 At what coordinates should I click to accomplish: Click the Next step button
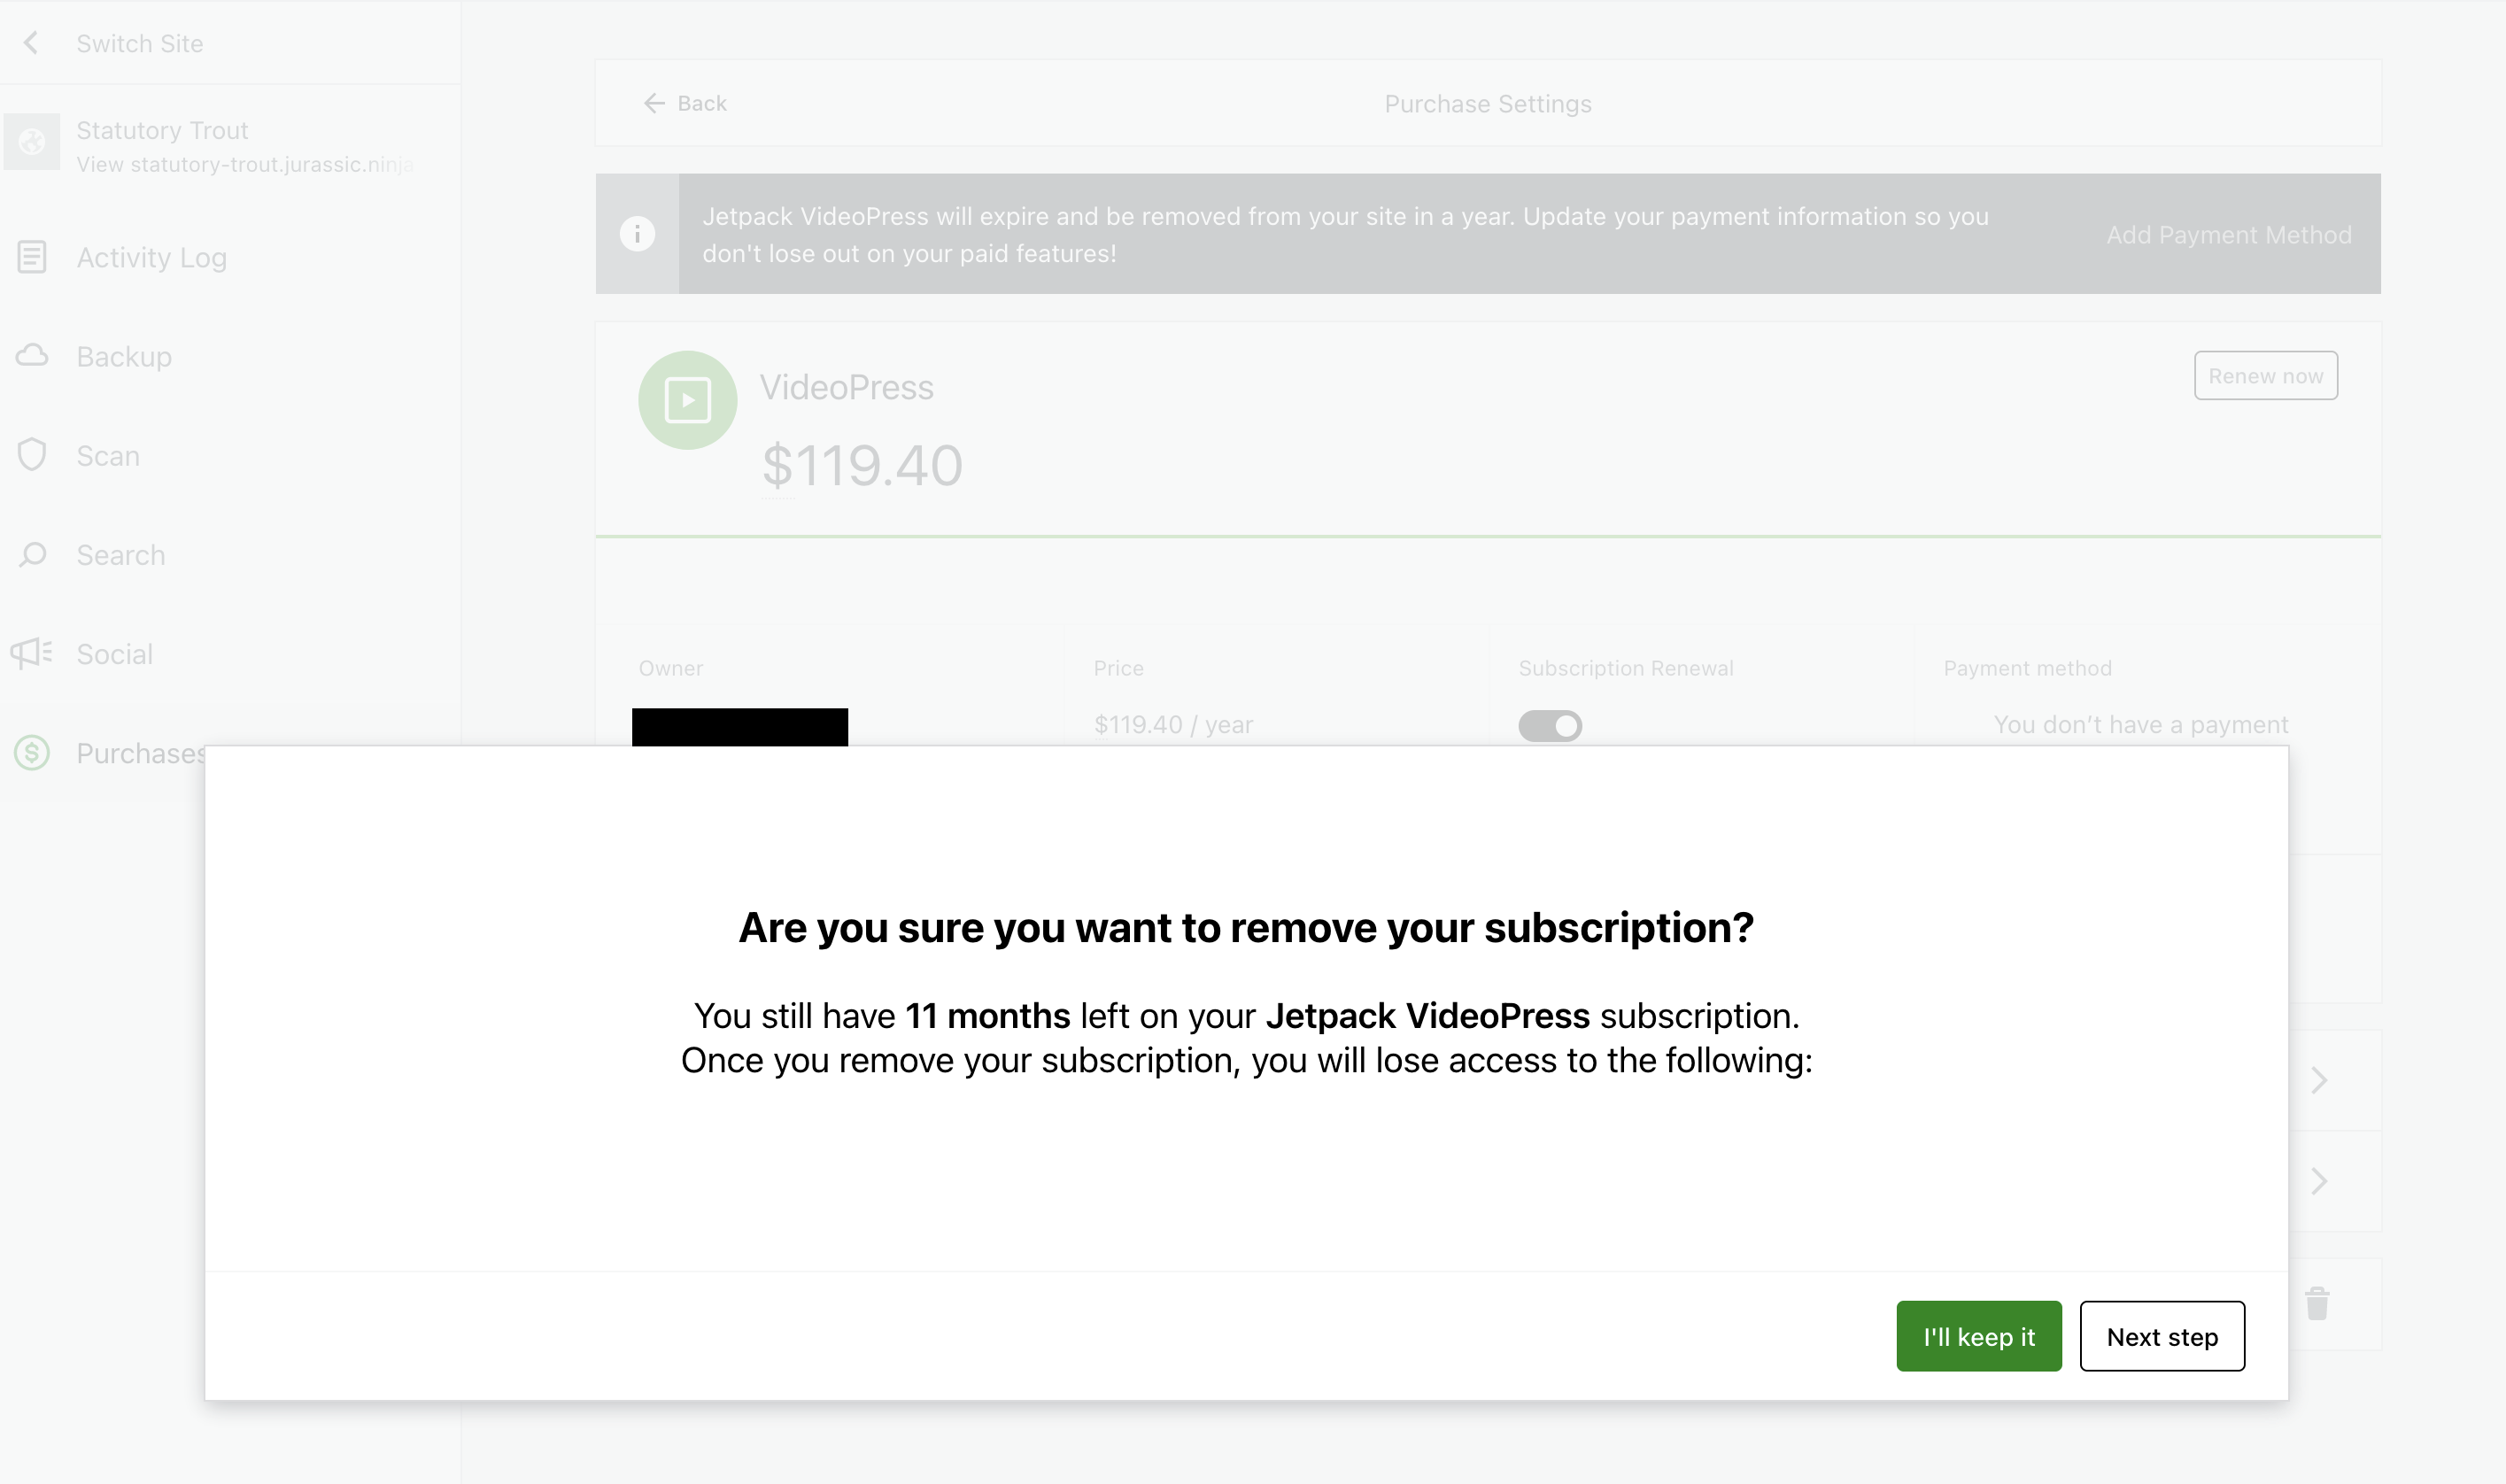coord(2162,1336)
